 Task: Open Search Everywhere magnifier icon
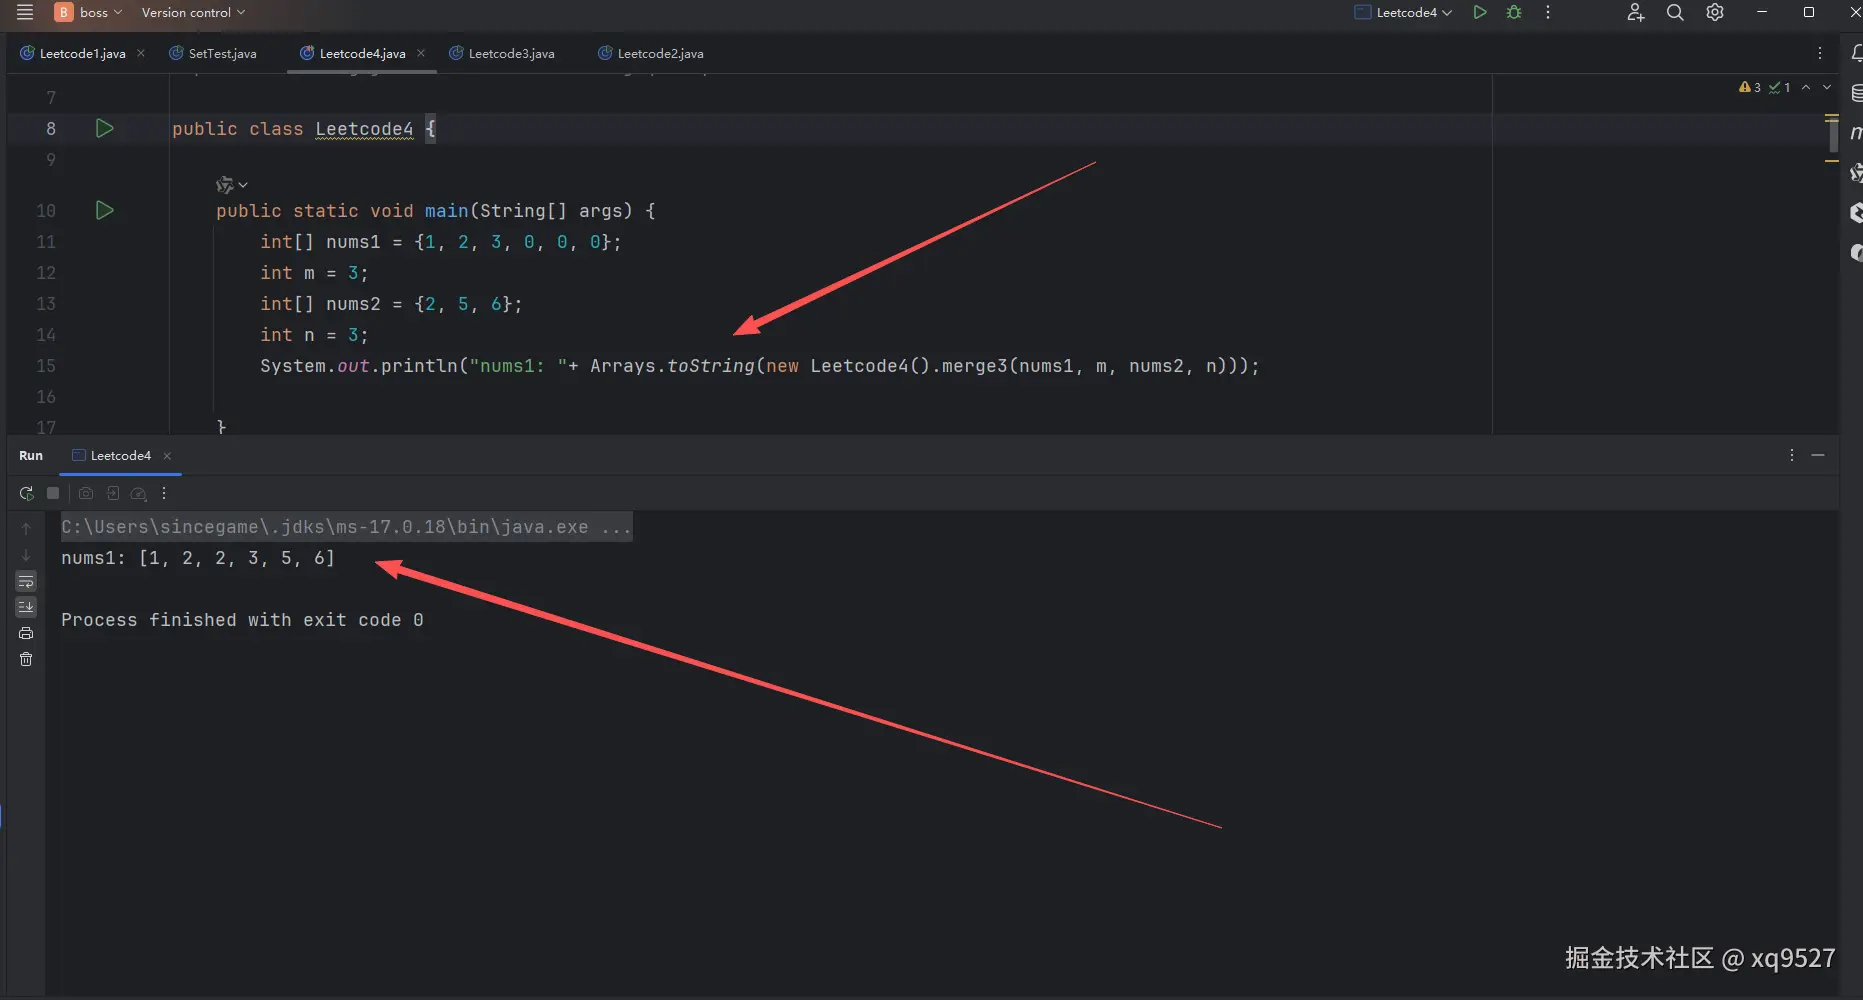click(x=1675, y=13)
